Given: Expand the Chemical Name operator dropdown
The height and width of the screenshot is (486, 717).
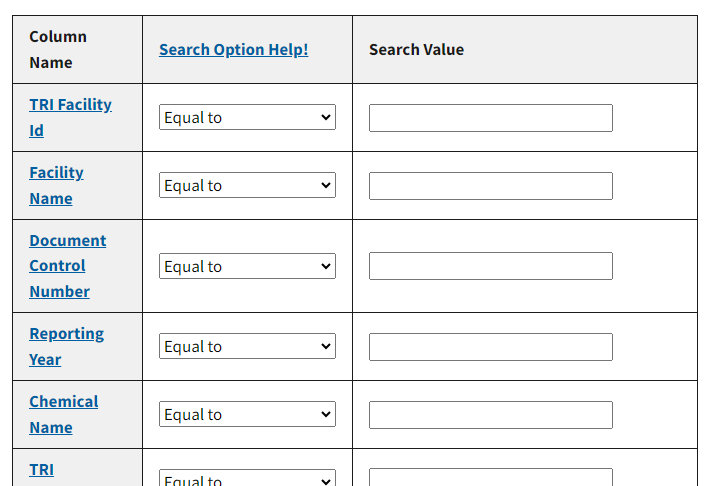Looking at the screenshot, I should click(x=247, y=415).
